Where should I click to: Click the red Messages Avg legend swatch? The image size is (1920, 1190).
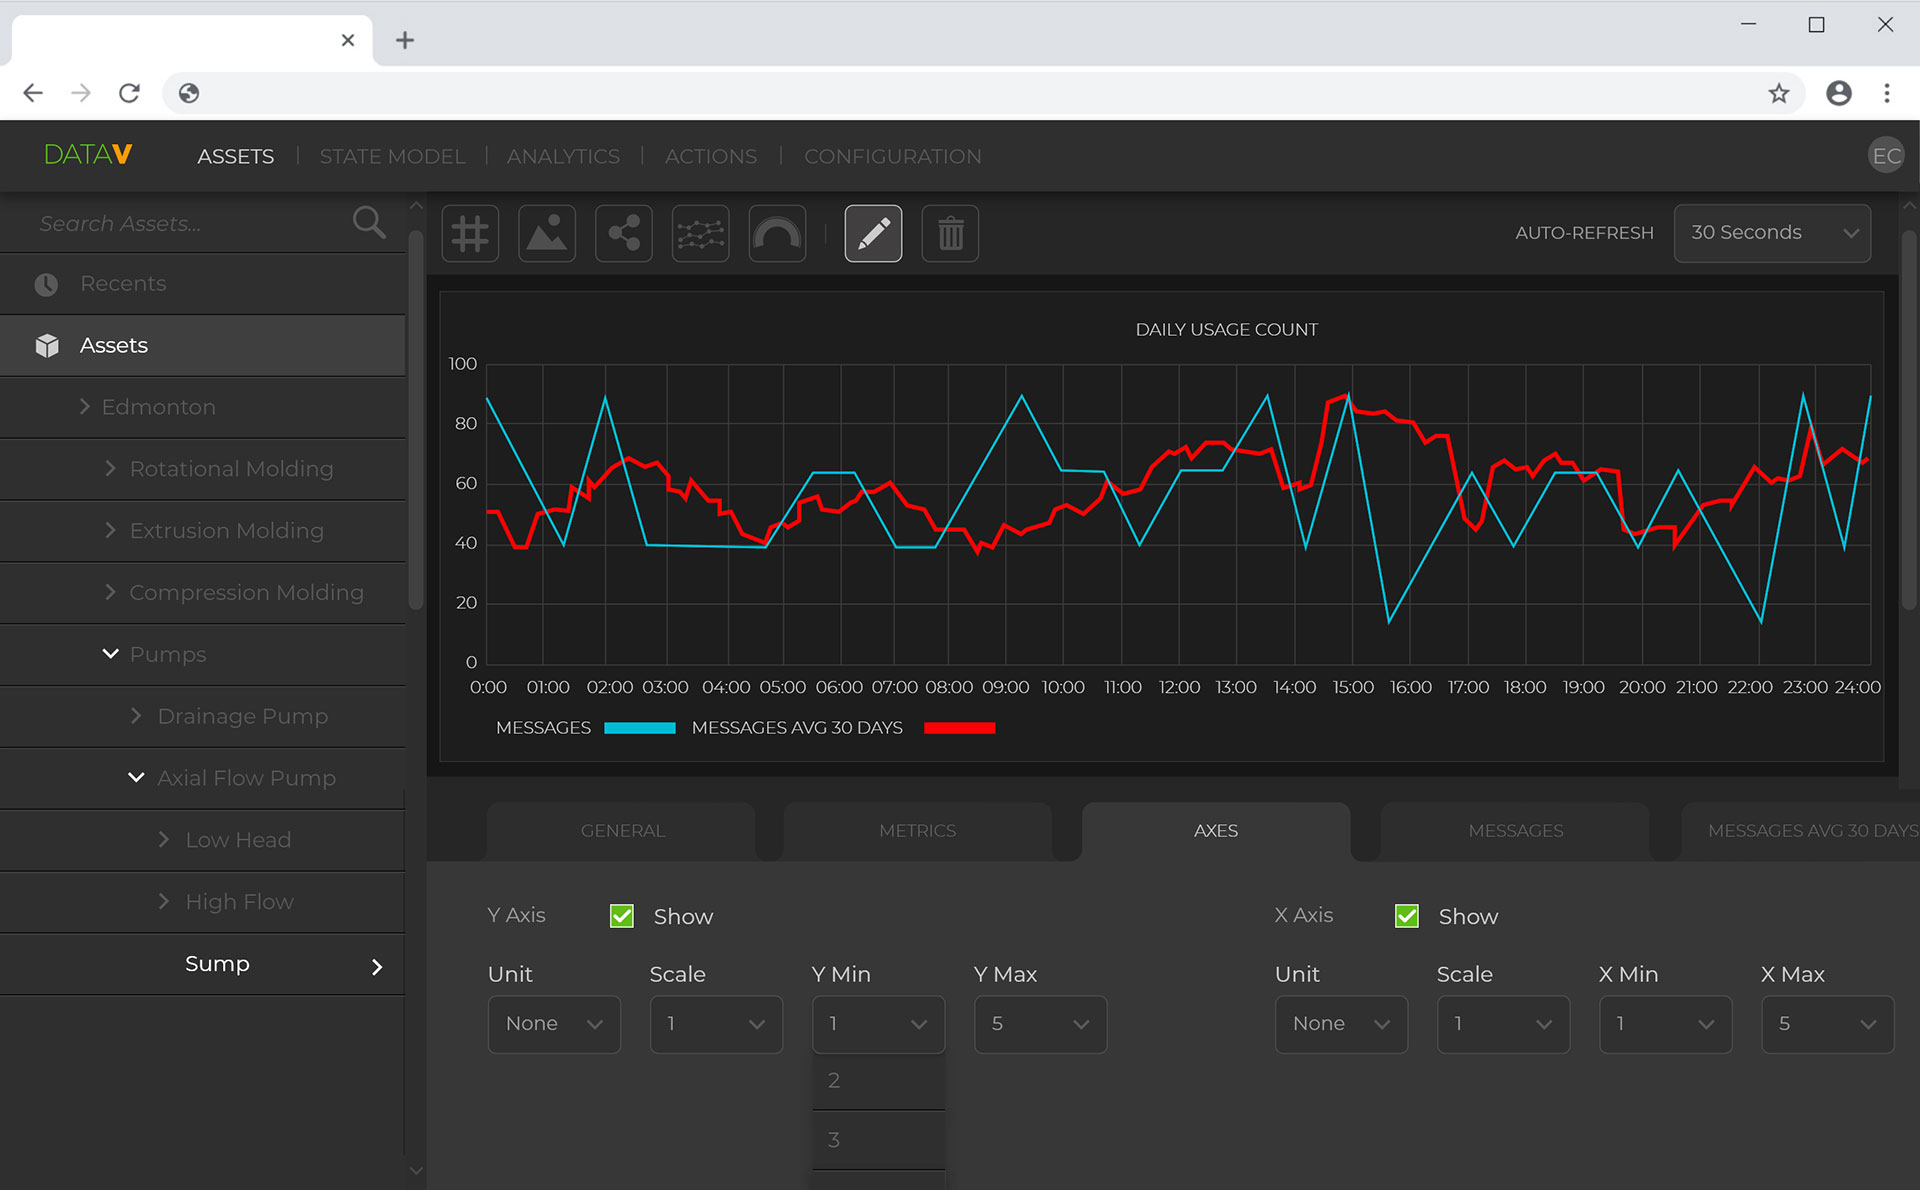tap(959, 728)
